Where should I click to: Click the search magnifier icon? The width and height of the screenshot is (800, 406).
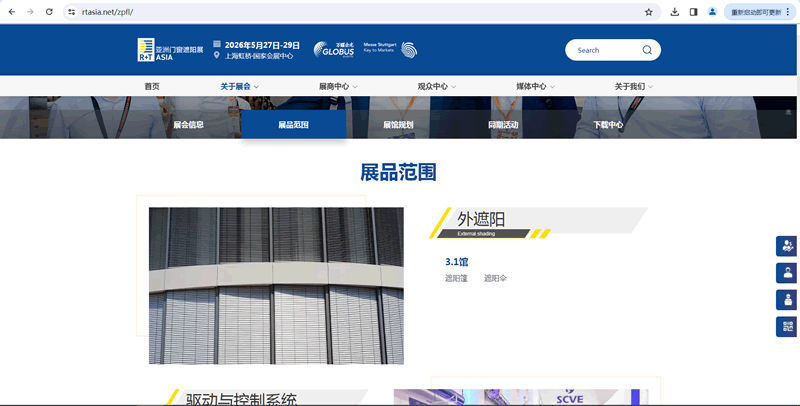[647, 50]
